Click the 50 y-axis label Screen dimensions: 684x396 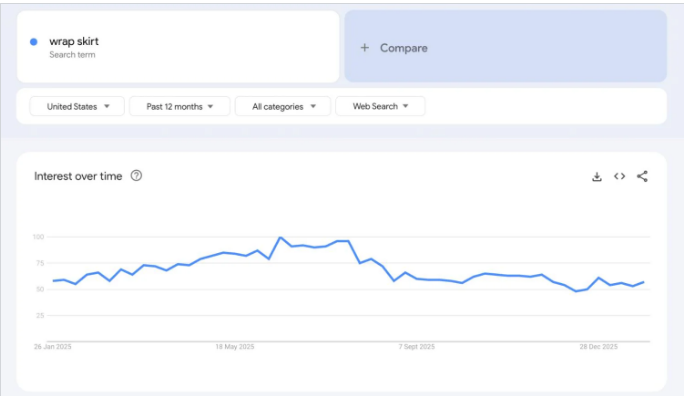40,289
